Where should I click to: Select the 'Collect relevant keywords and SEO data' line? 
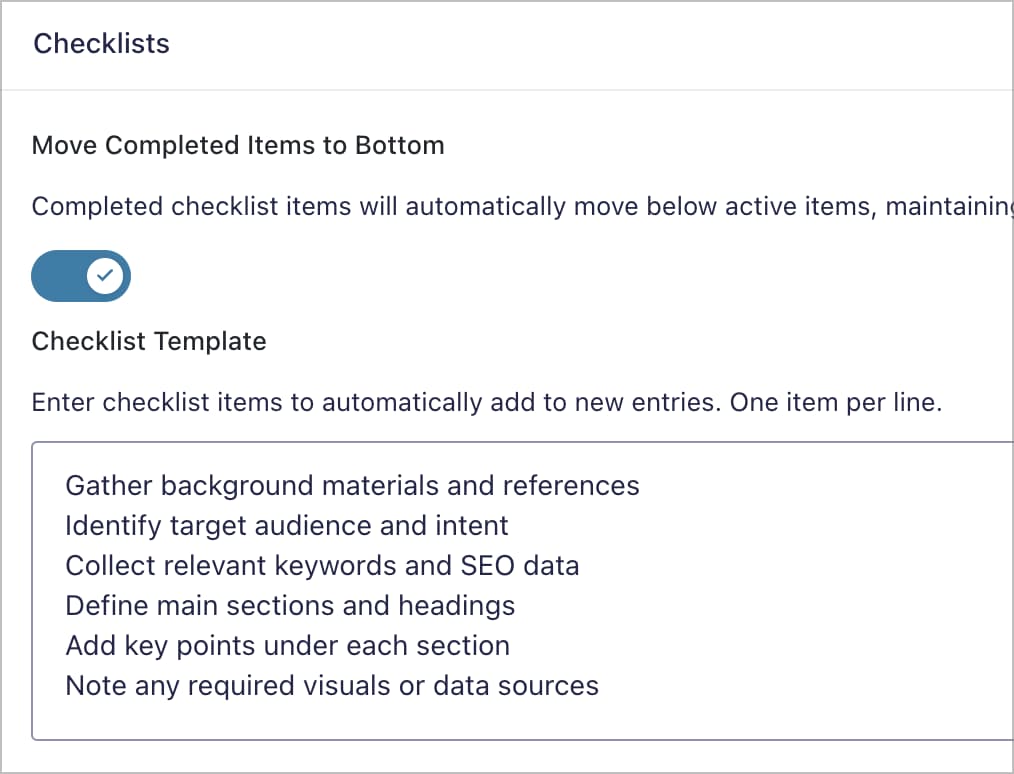[322, 565]
